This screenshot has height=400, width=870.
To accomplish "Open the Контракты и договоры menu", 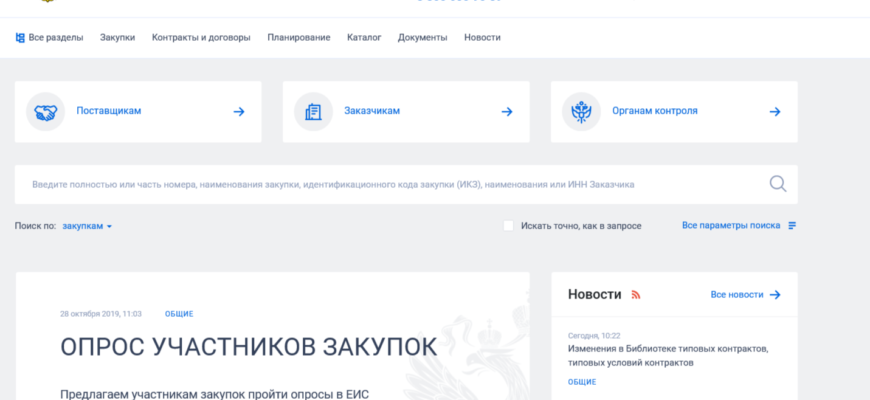I will [201, 38].
